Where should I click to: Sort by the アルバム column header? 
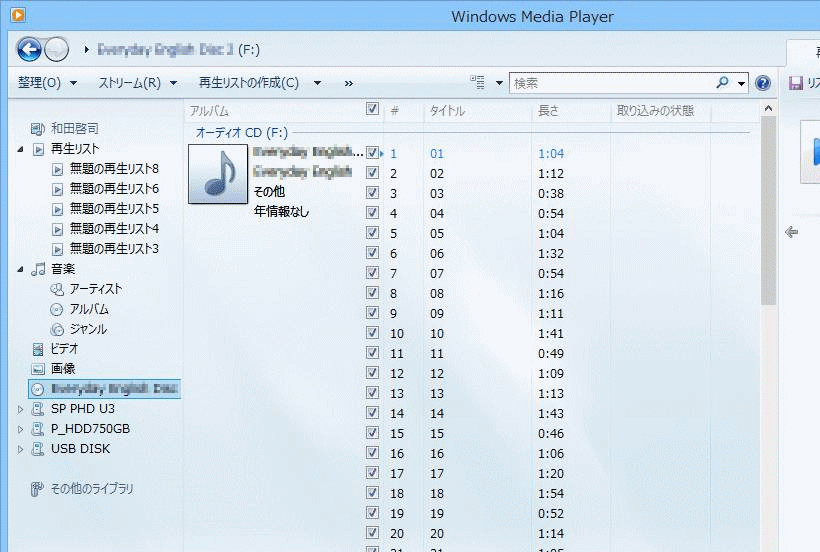(x=209, y=111)
